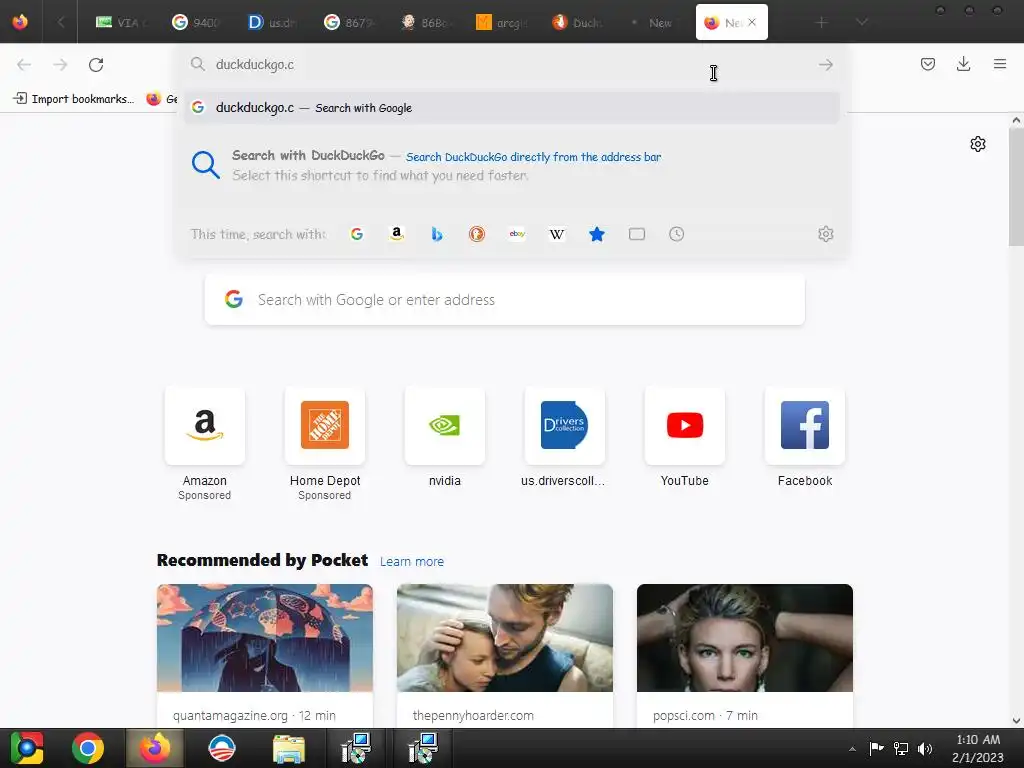Switch to the VIA tab
1024x768 pixels.
point(121,22)
